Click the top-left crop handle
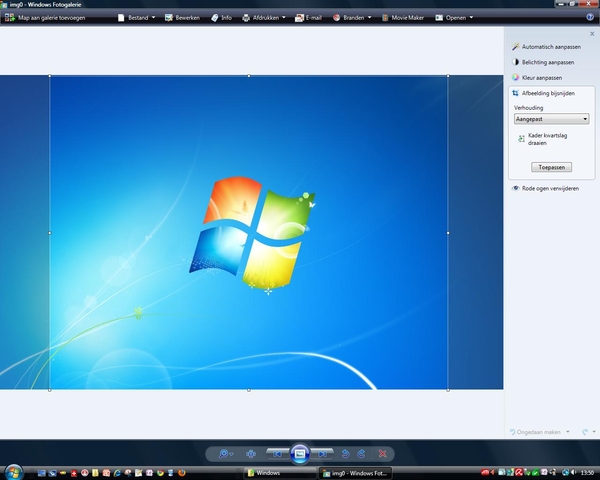The image size is (600, 480). (x=50, y=76)
